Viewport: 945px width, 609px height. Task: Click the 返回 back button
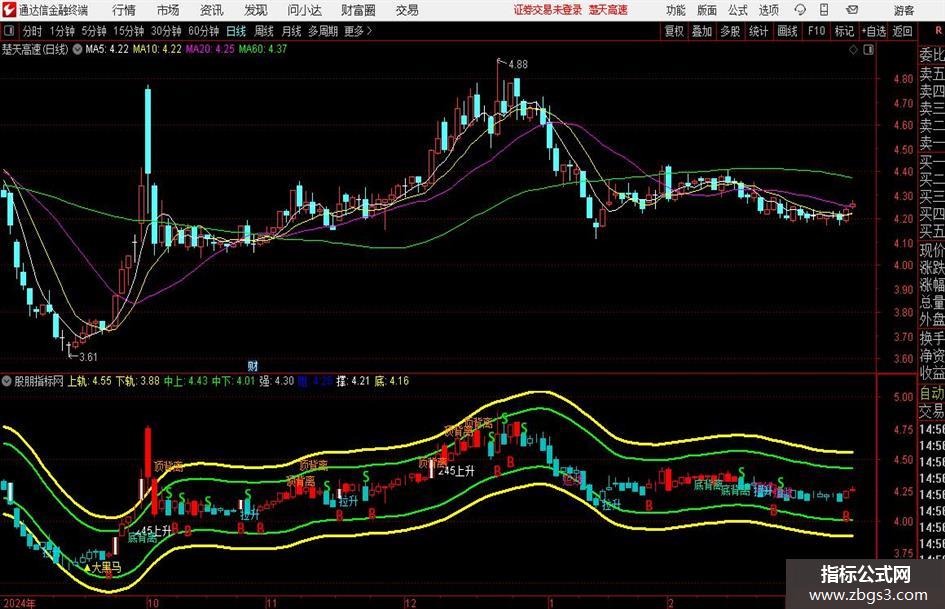(x=902, y=31)
